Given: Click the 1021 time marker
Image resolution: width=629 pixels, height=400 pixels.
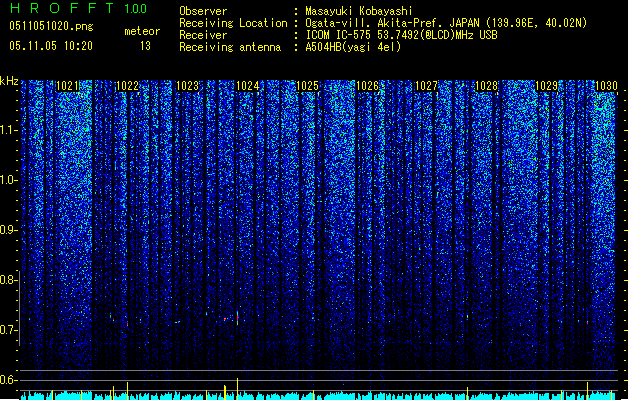Looking at the screenshot, I should pos(67,86).
